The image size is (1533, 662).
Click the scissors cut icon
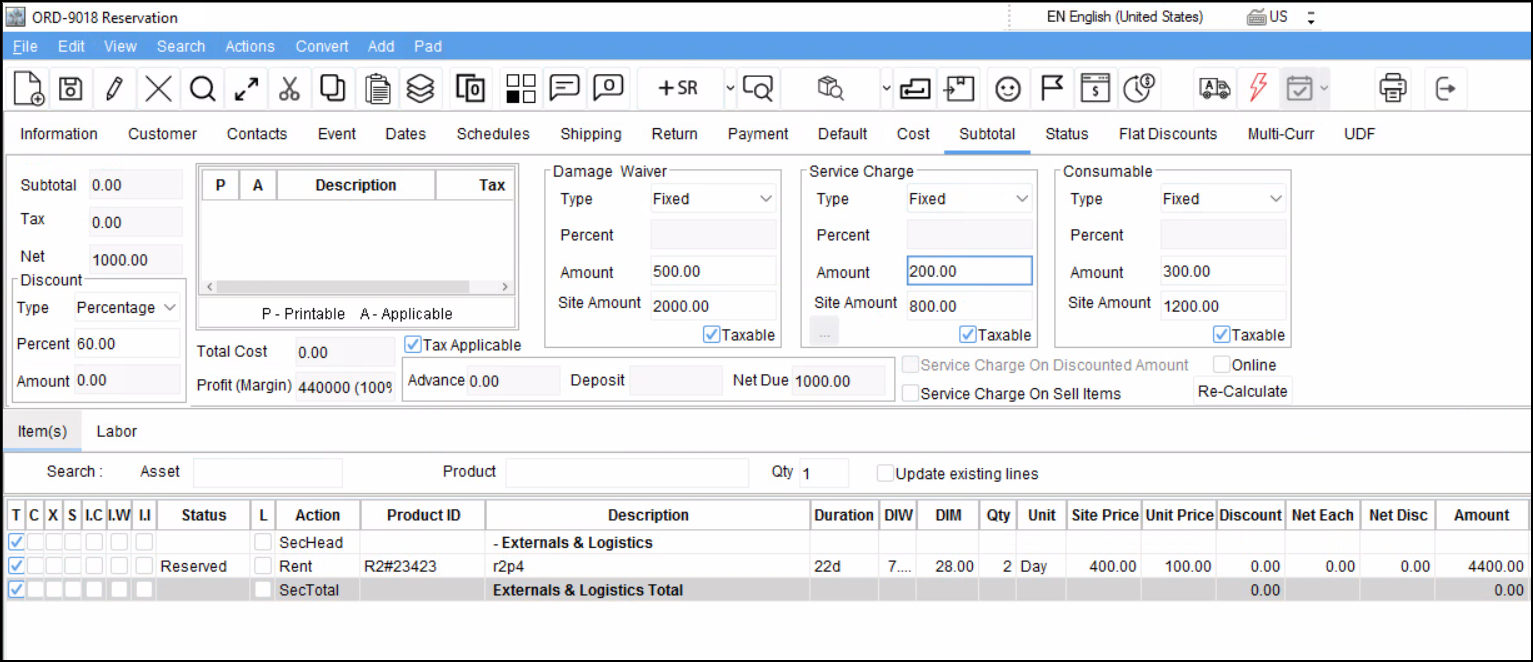[290, 88]
